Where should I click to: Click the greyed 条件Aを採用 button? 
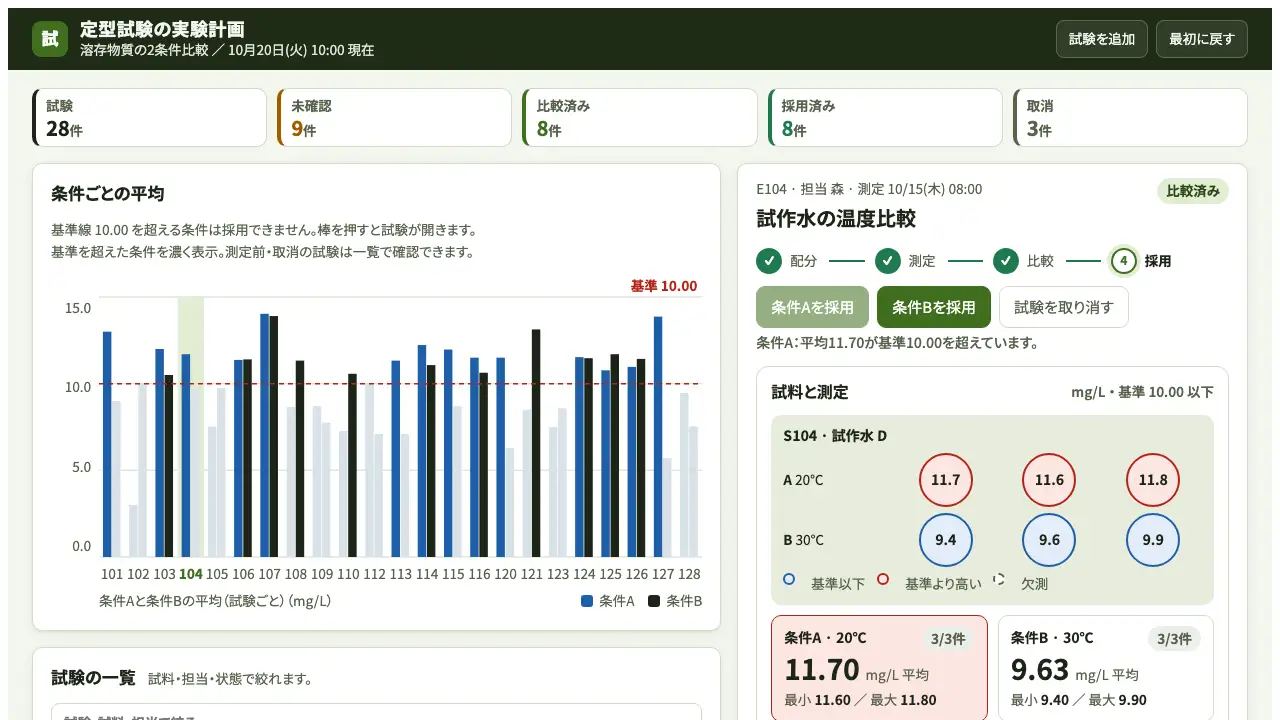812,307
